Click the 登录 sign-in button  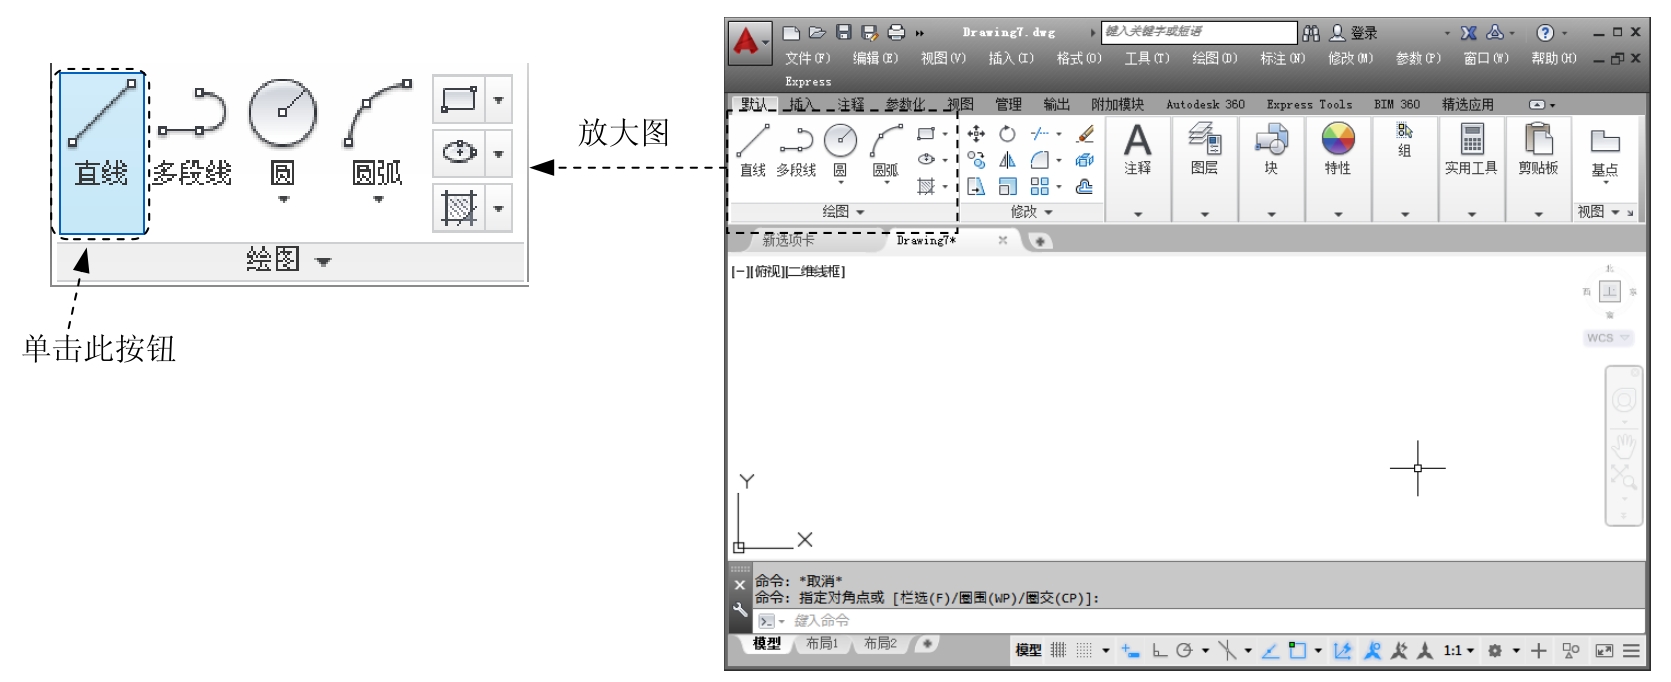click(1354, 33)
